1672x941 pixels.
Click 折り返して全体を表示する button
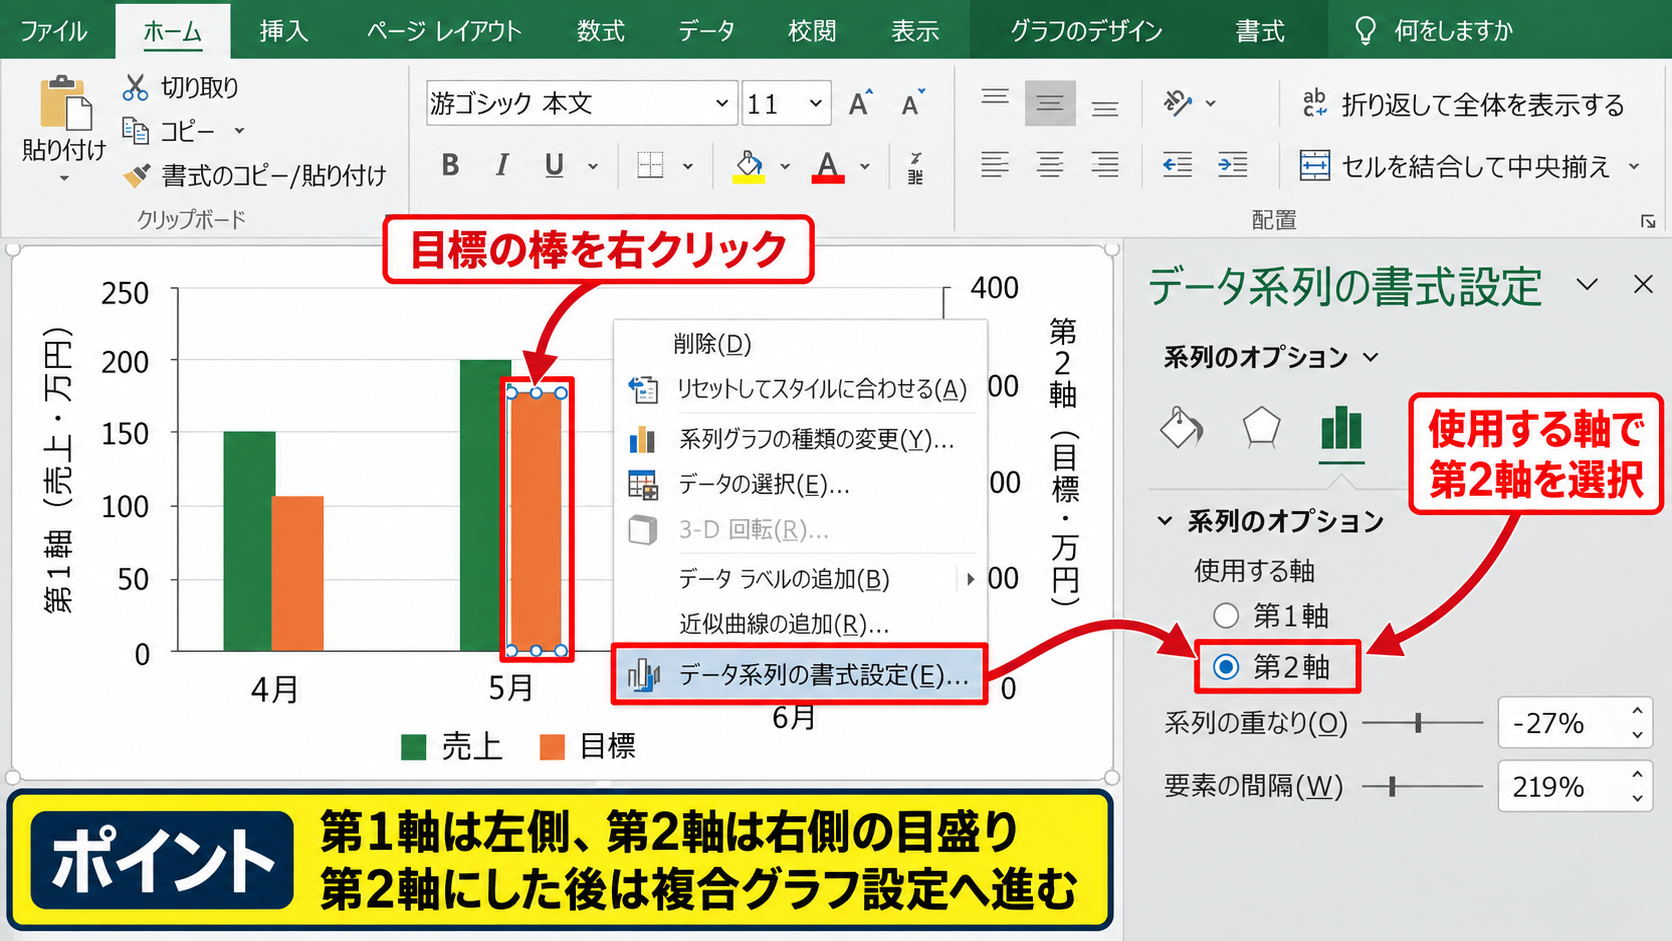[x=1463, y=104]
